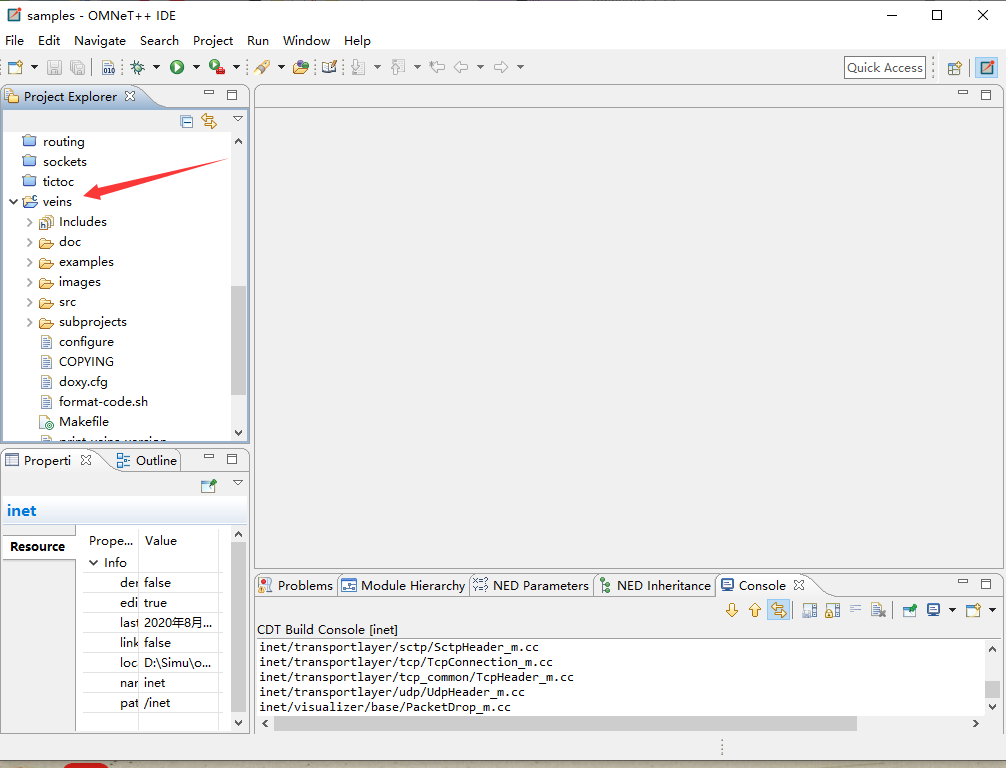Click the Save toolbar icon
1006x768 pixels.
(55, 67)
